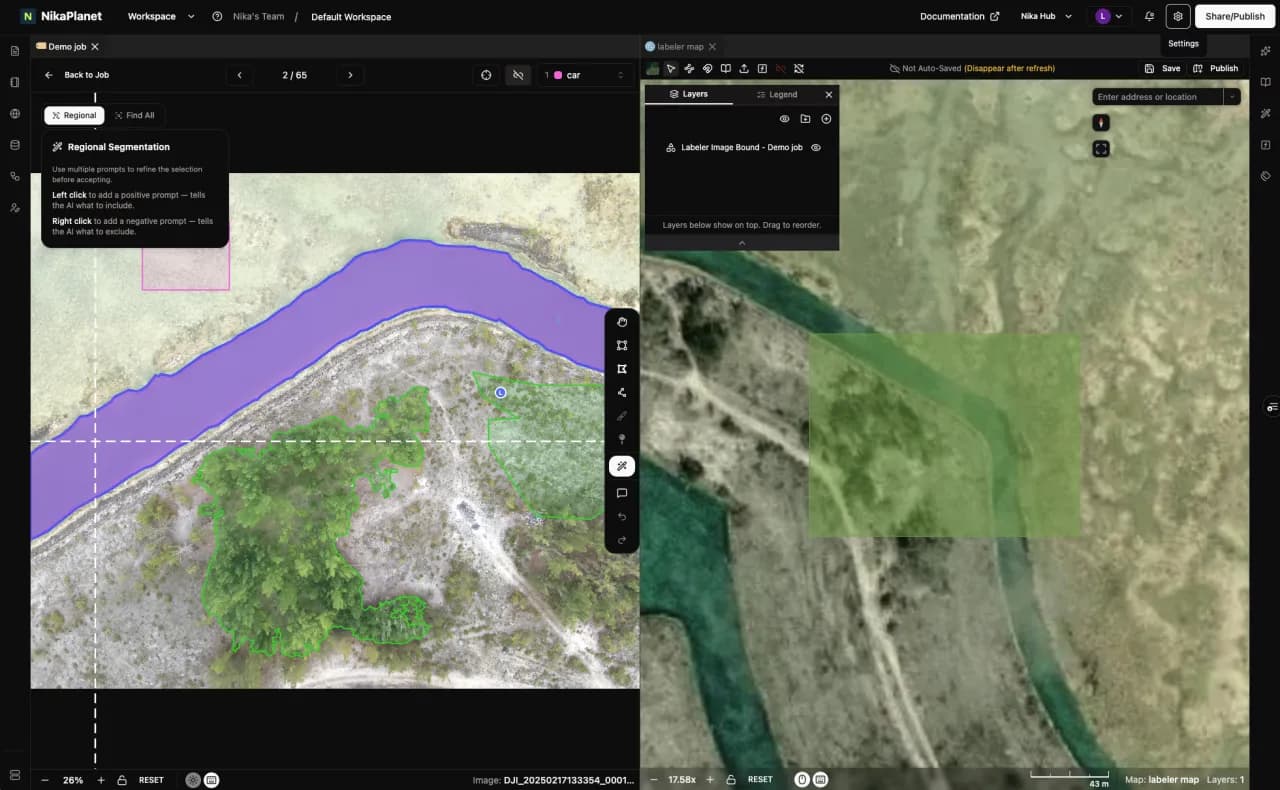Click the help icon next to Workspace
This screenshot has width=1280, height=790.
click(217, 16)
